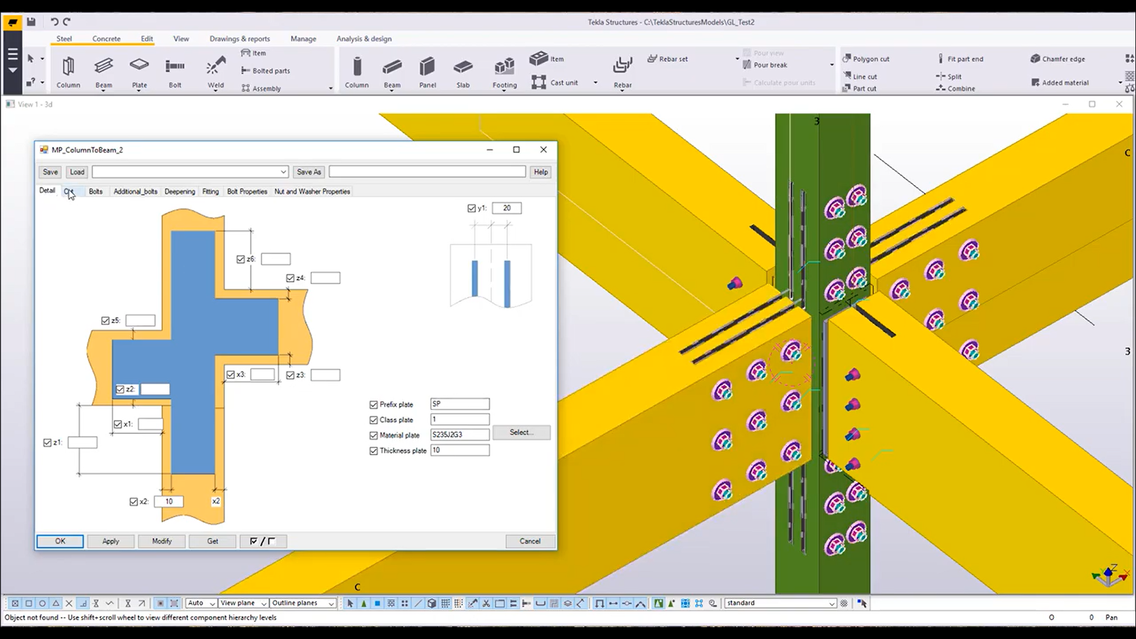Expand the Cast unit dropdown arrow
The height and width of the screenshot is (639, 1136).
click(596, 83)
